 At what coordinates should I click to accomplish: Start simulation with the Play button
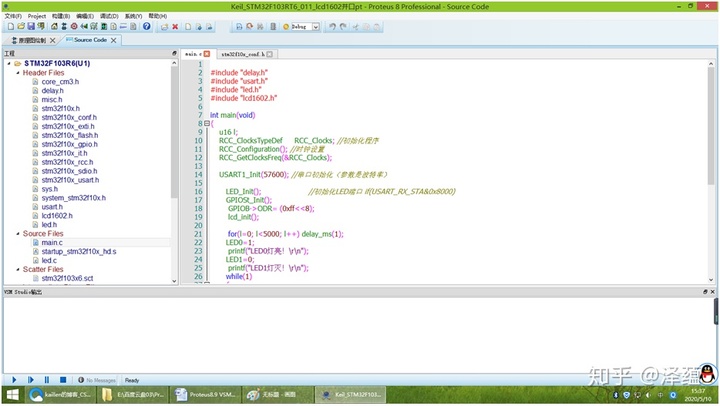click(14, 380)
